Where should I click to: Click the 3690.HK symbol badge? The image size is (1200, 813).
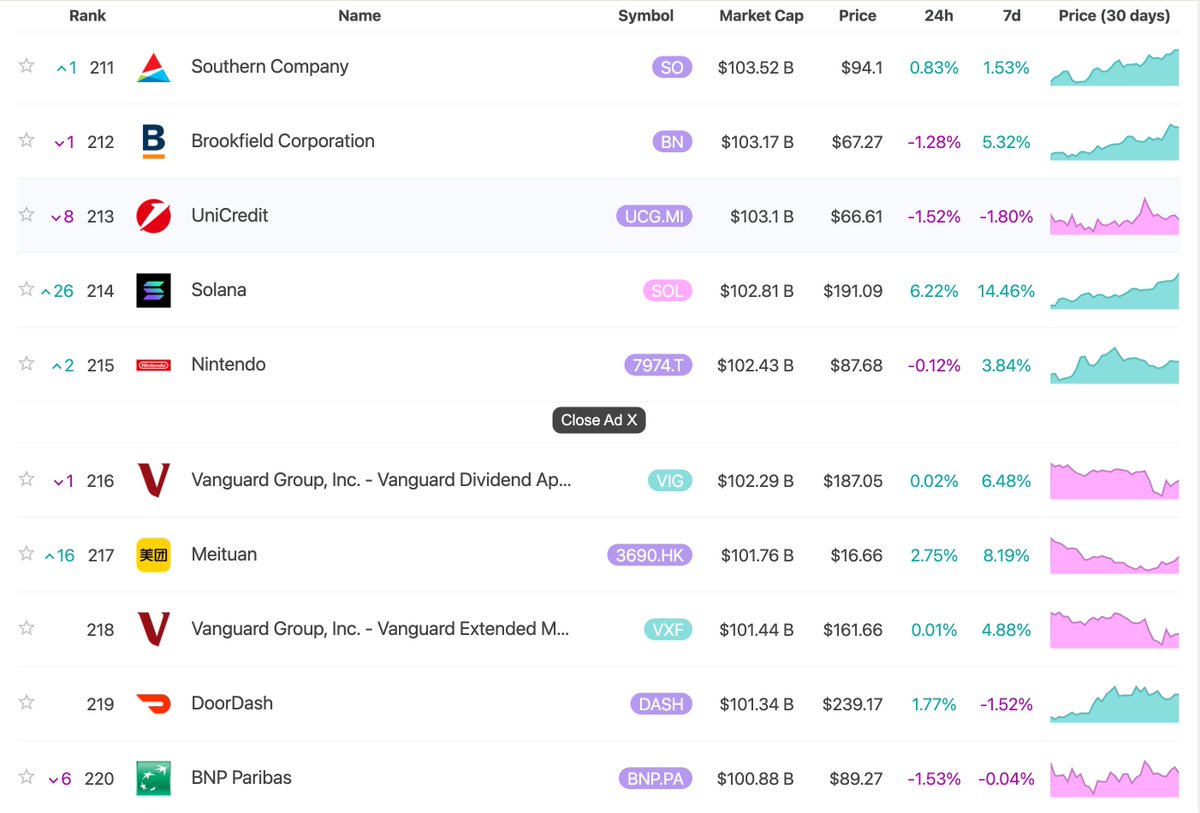(x=650, y=555)
